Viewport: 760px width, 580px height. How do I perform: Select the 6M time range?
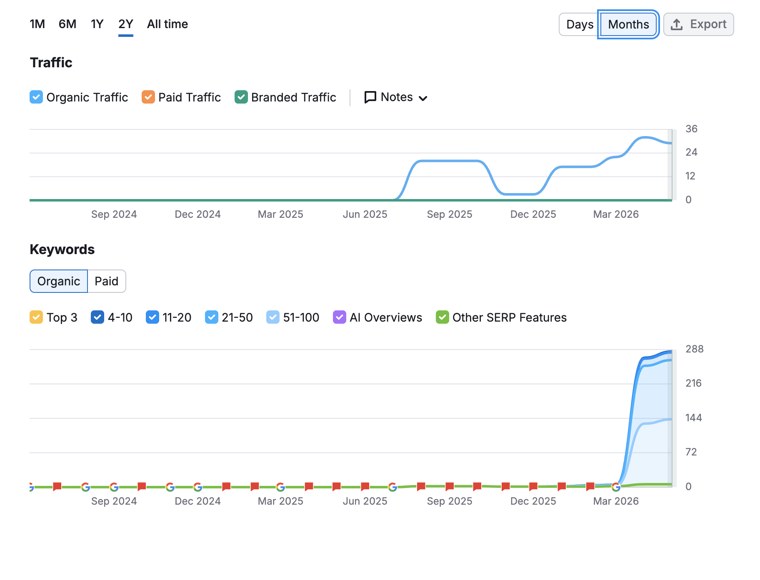(x=67, y=24)
